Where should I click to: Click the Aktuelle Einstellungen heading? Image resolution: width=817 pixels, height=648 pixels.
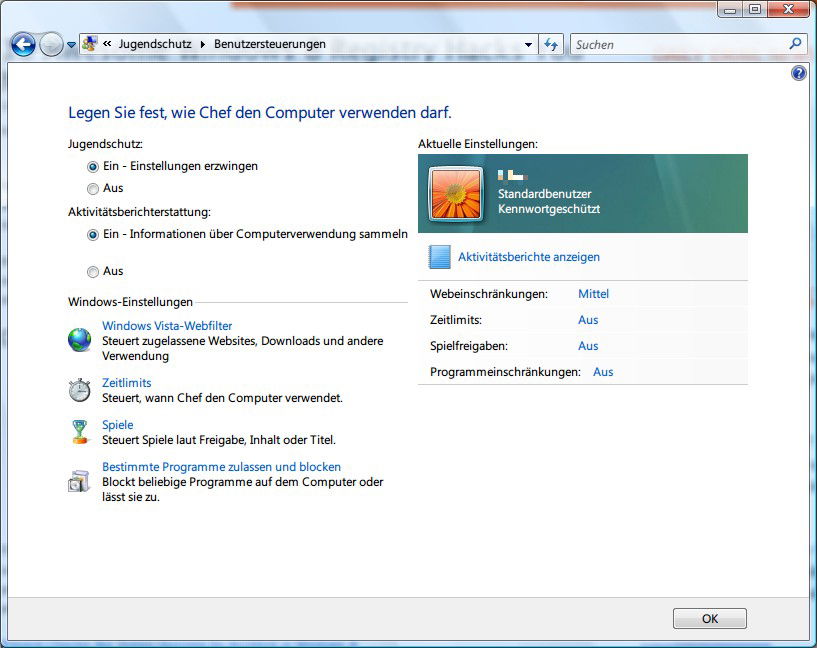(x=478, y=144)
